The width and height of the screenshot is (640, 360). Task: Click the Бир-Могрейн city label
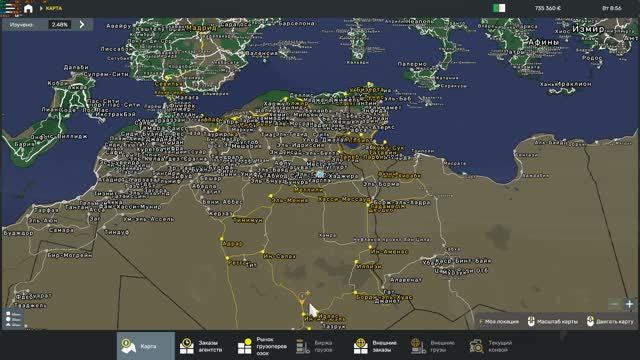tap(70, 255)
